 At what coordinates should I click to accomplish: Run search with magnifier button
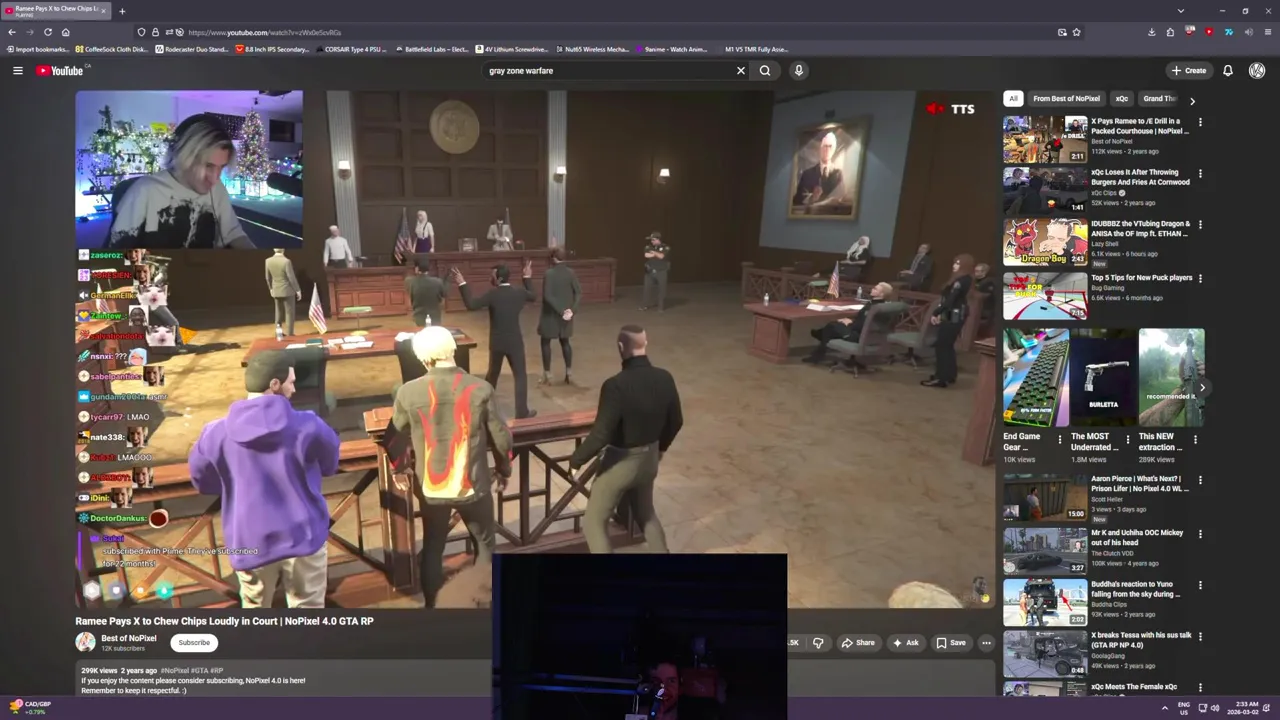(765, 70)
